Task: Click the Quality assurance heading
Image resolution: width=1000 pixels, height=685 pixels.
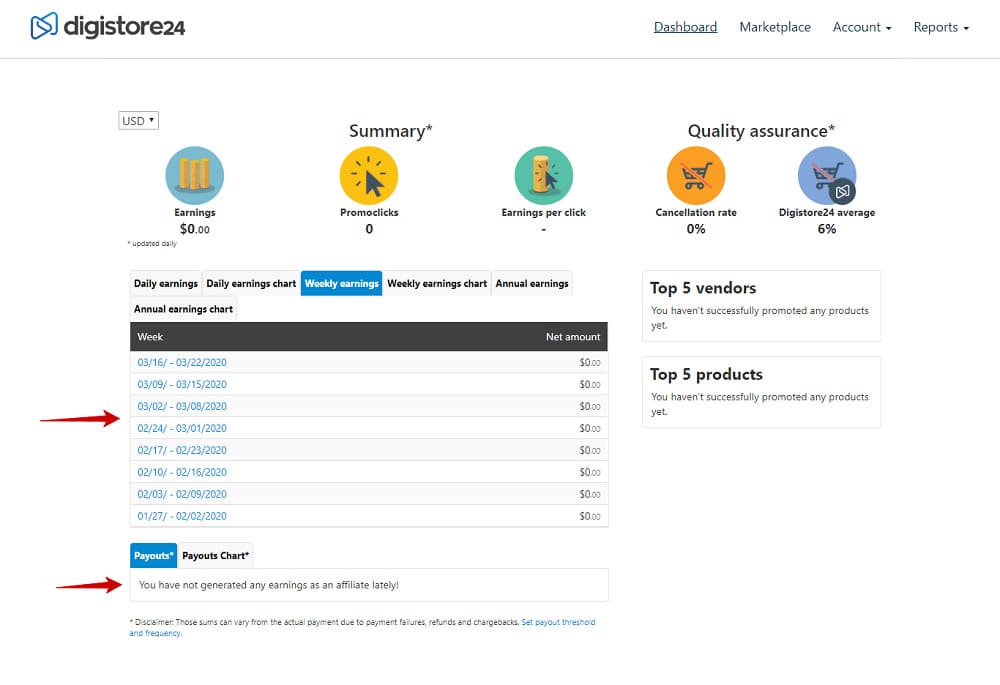Action: [761, 131]
